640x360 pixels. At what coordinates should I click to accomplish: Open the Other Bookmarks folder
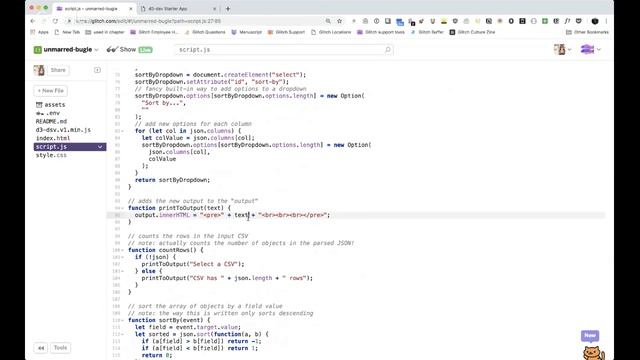(x=587, y=32)
